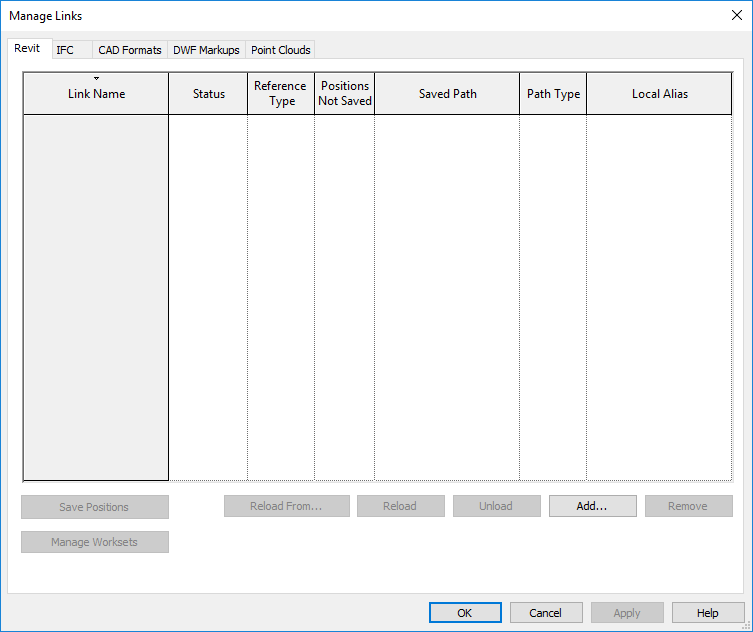
Task: Click the Manage Worksets button
Action: 95,542
